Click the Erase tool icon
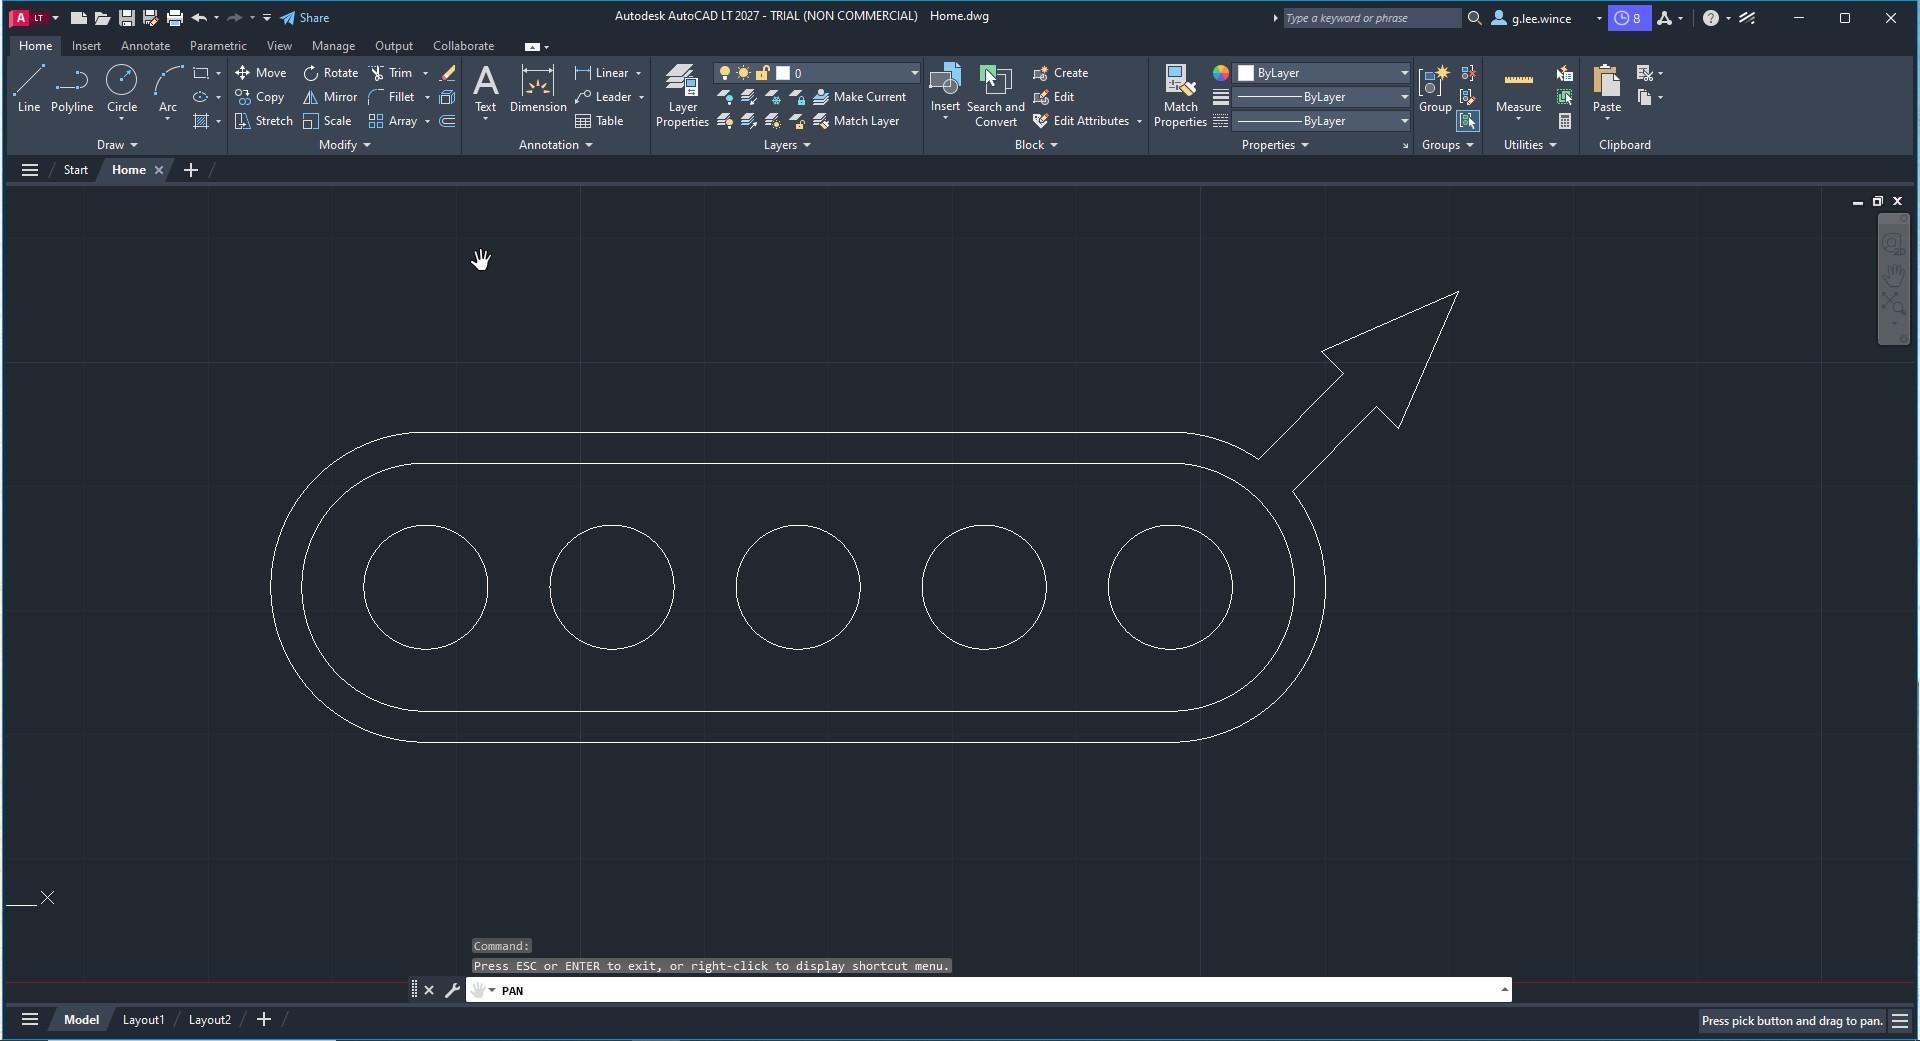This screenshot has width=1920, height=1041. coord(447,73)
